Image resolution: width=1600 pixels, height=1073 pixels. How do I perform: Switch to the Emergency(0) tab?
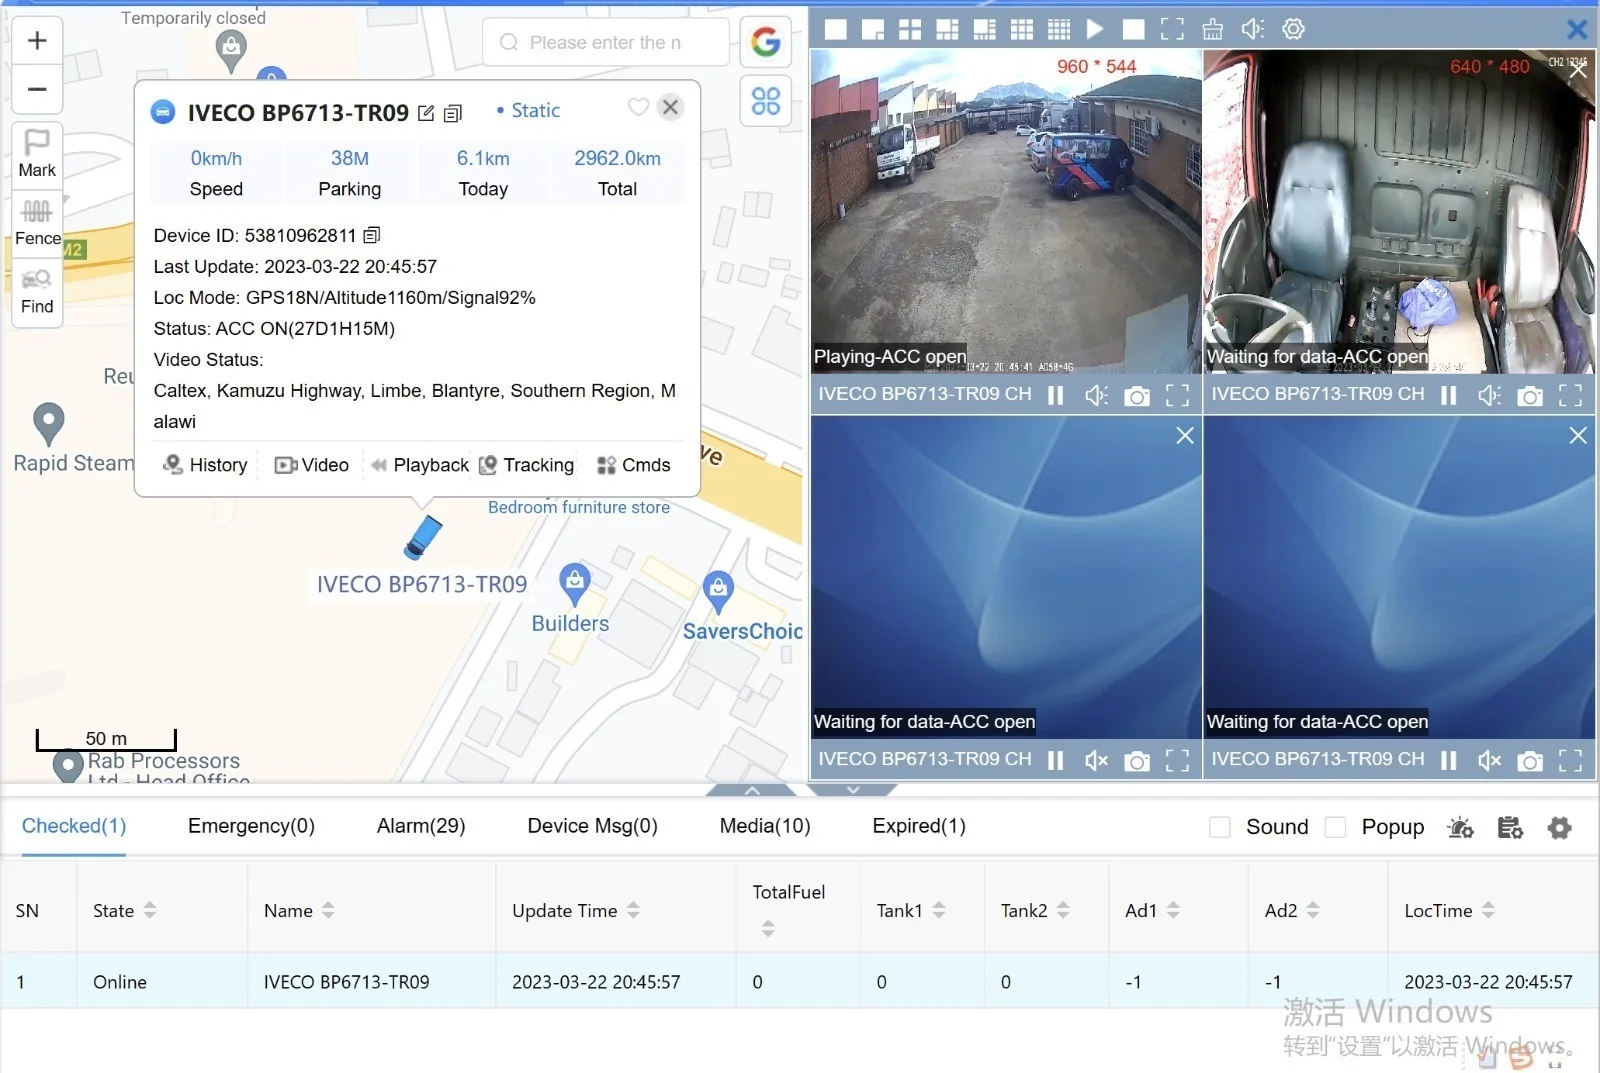[251, 826]
